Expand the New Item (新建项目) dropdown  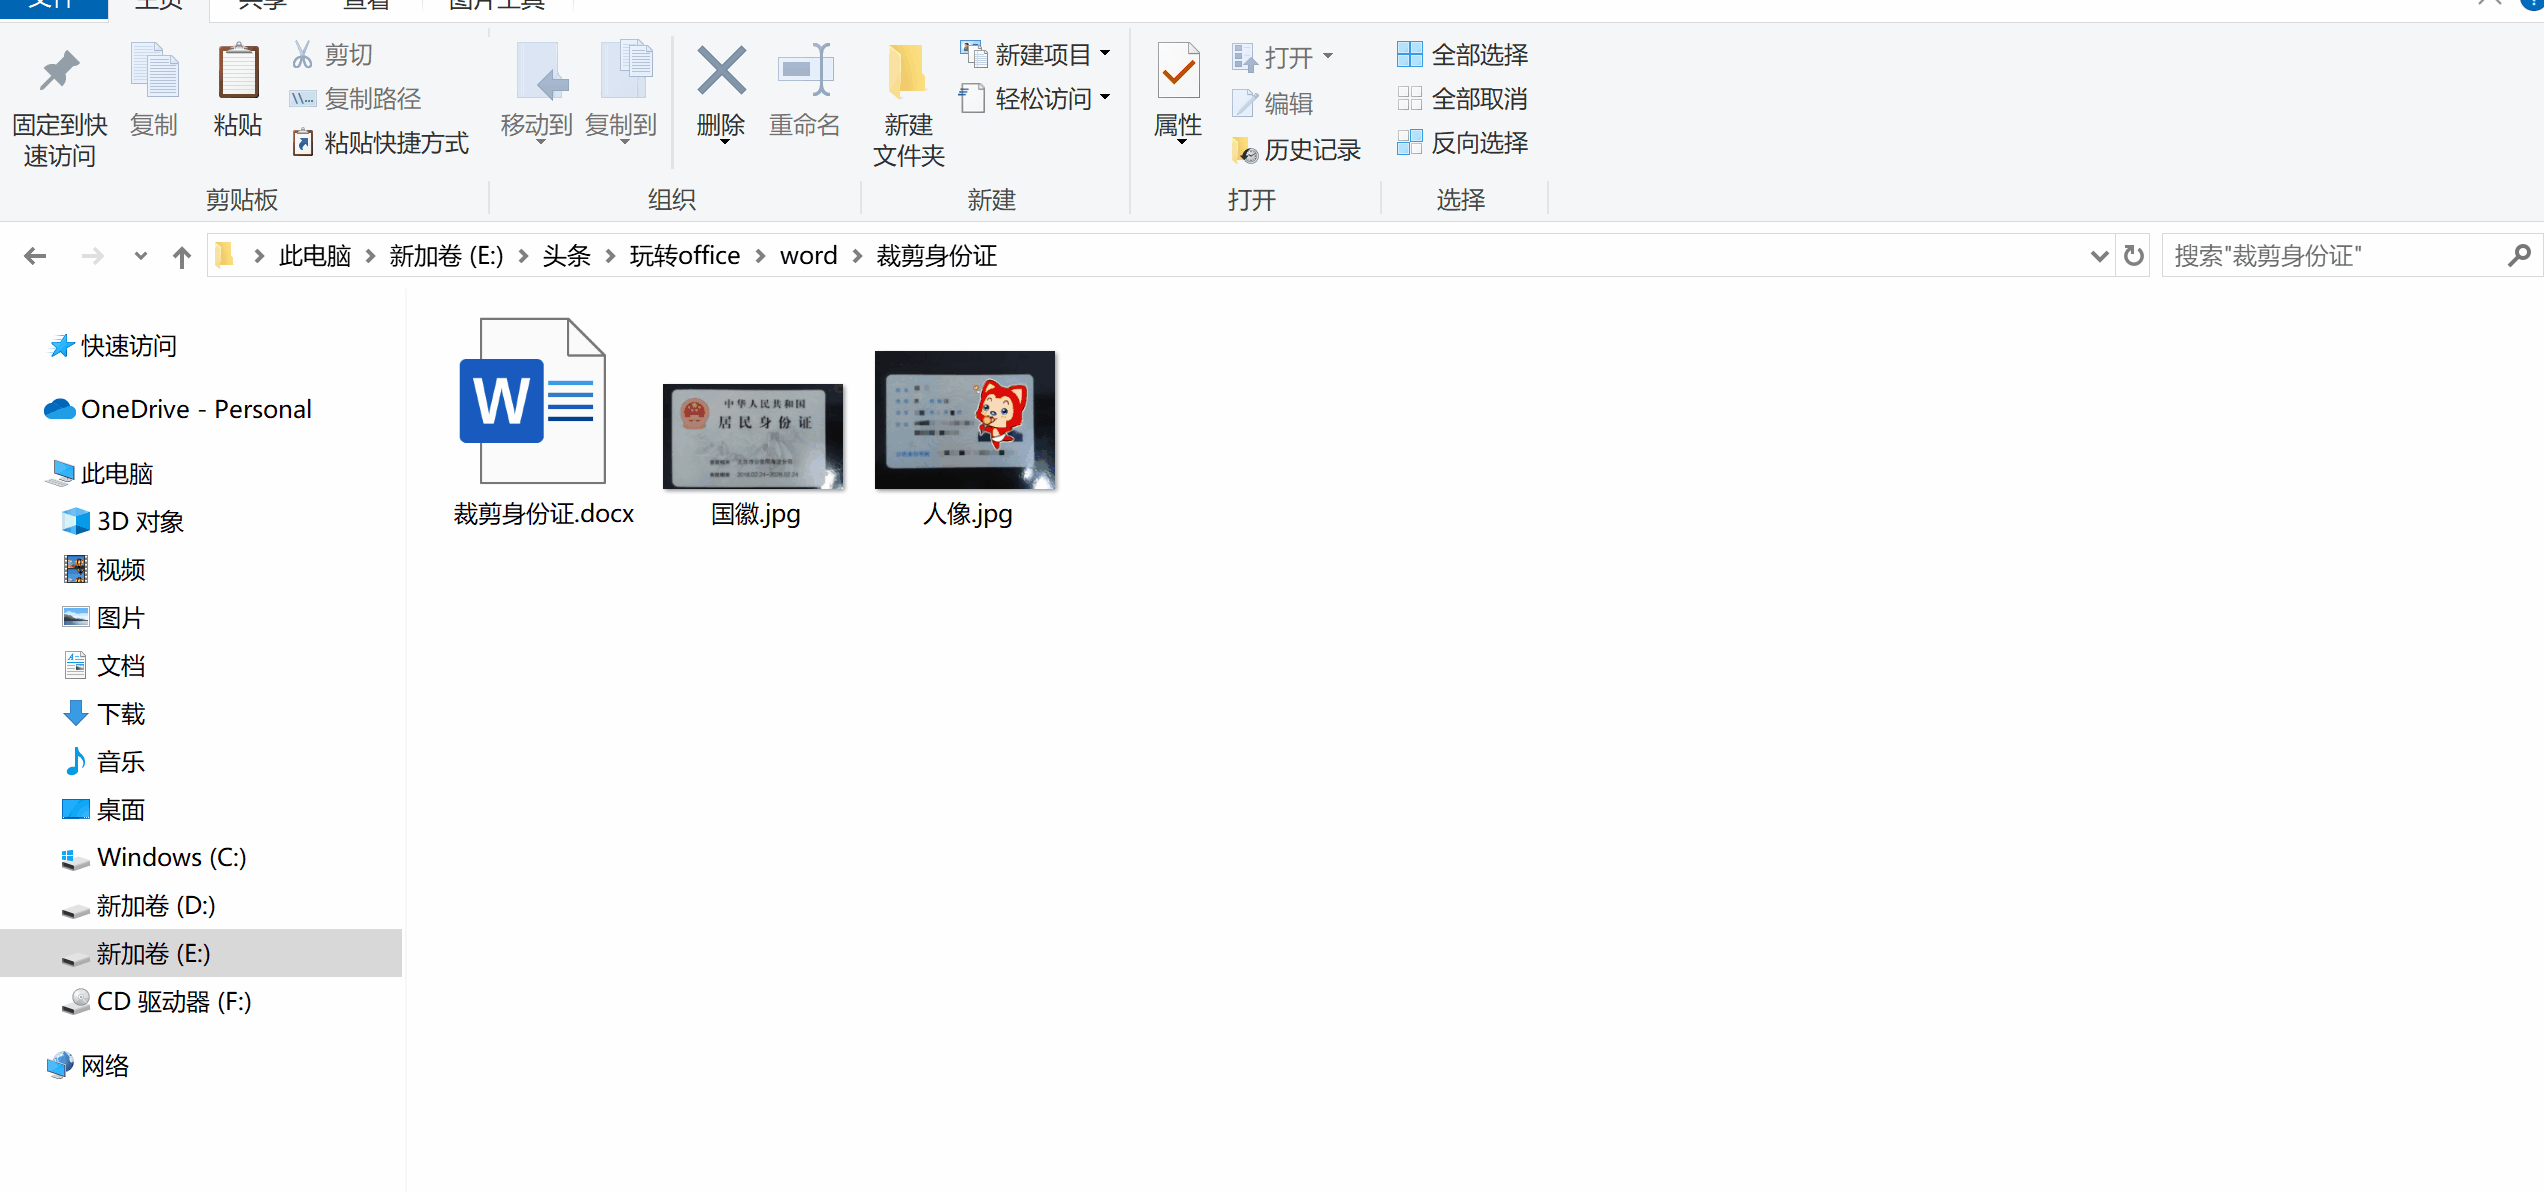click(1105, 54)
